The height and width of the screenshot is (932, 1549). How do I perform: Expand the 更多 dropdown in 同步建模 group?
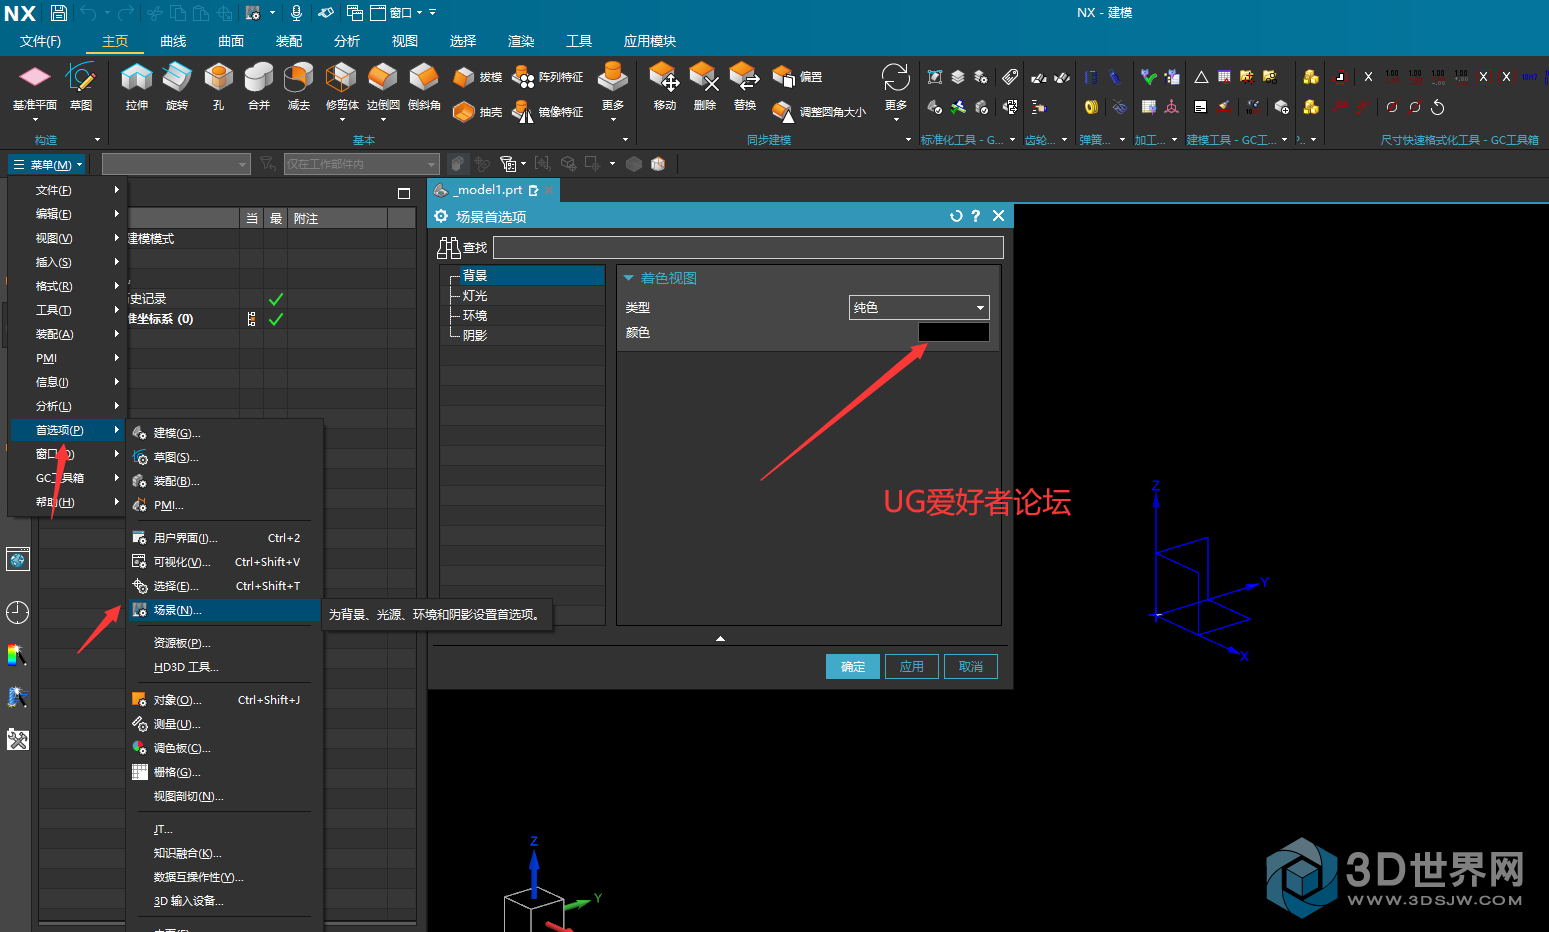[x=896, y=92]
